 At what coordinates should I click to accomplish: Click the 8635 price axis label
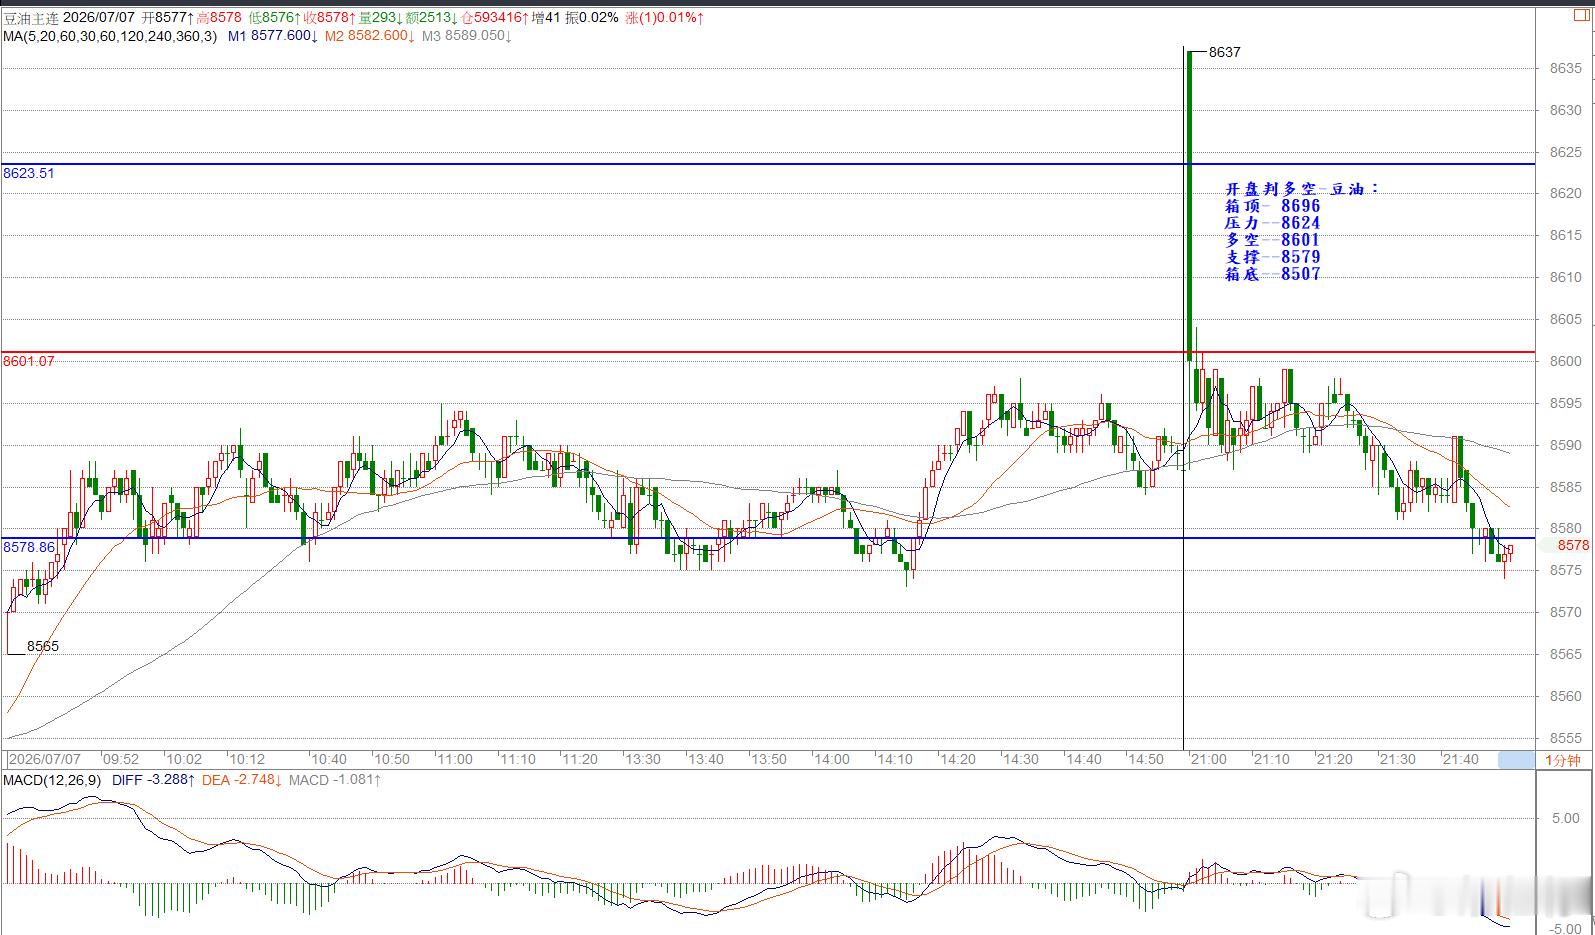1566,69
